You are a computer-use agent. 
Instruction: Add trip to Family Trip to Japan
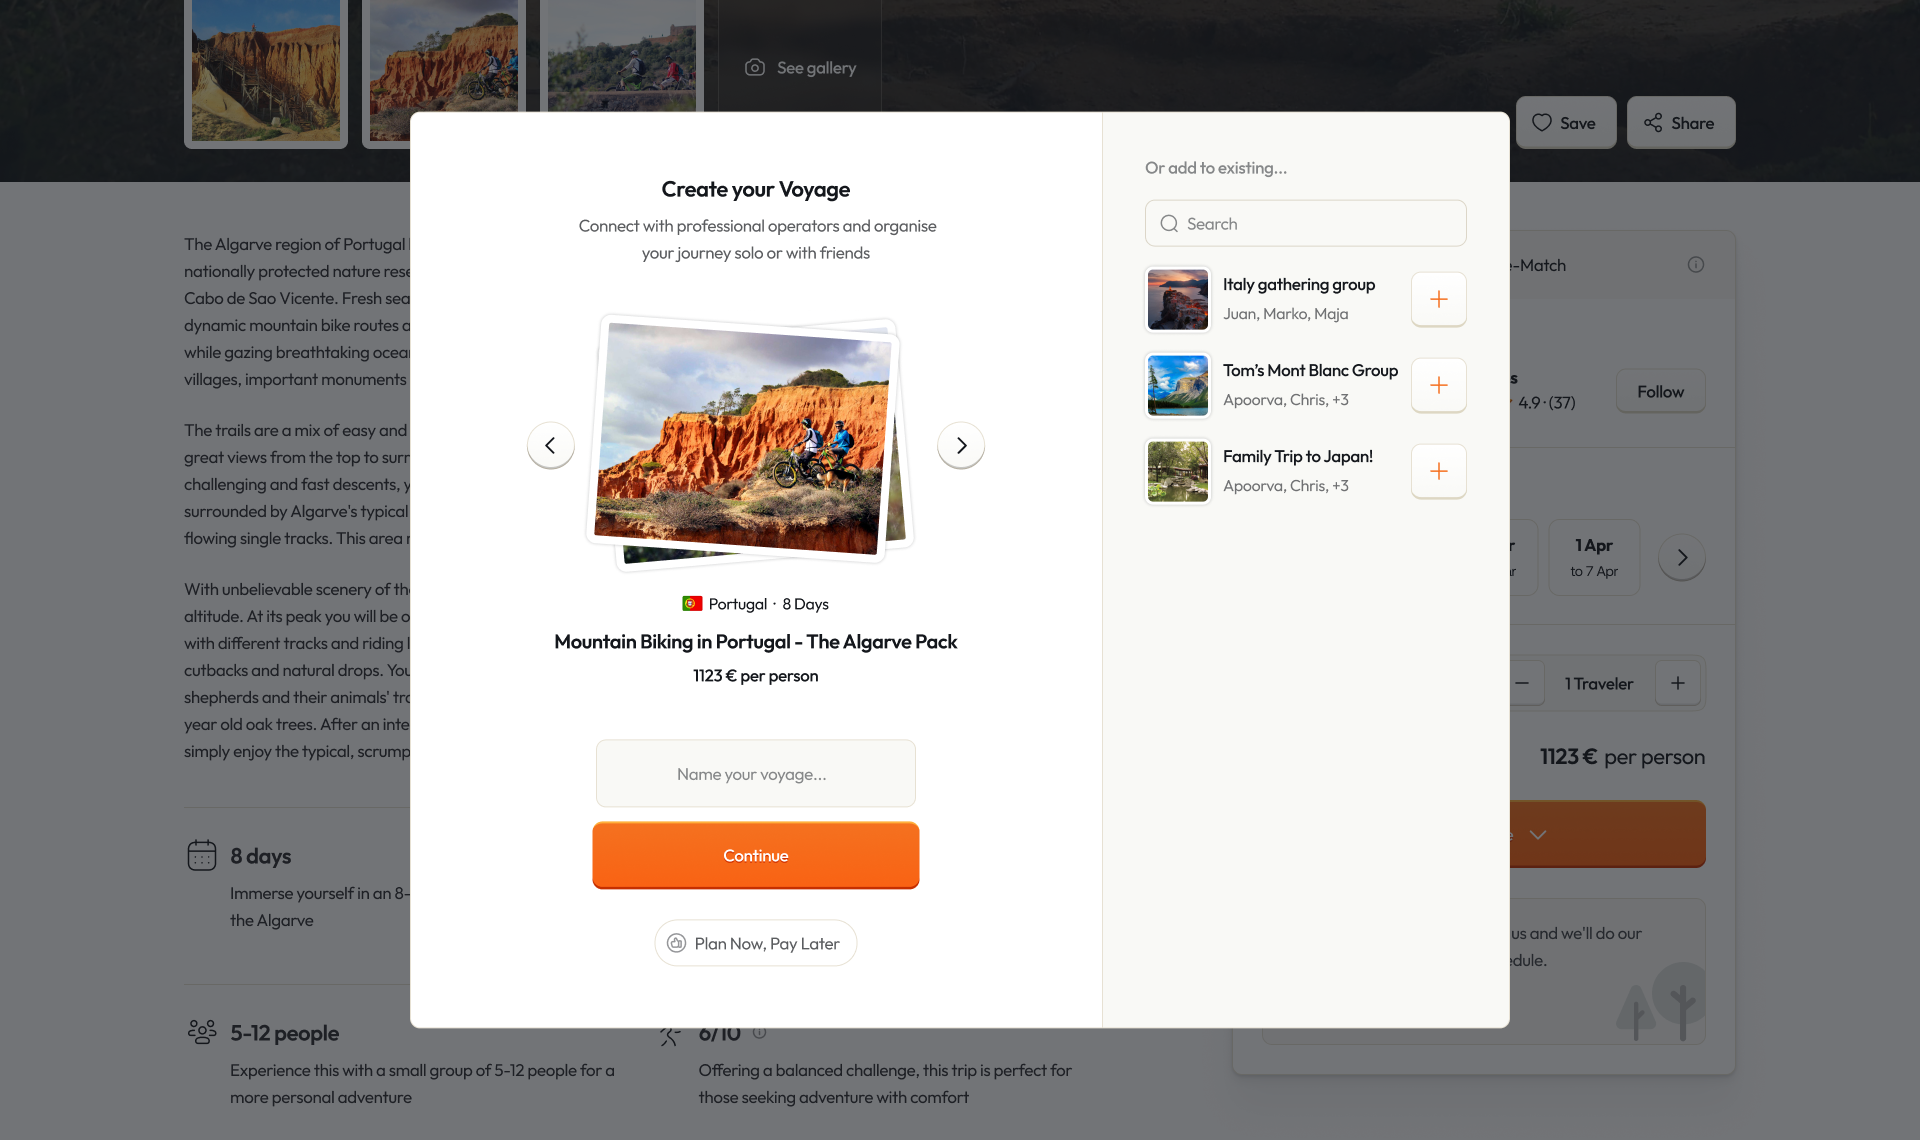[1438, 471]
